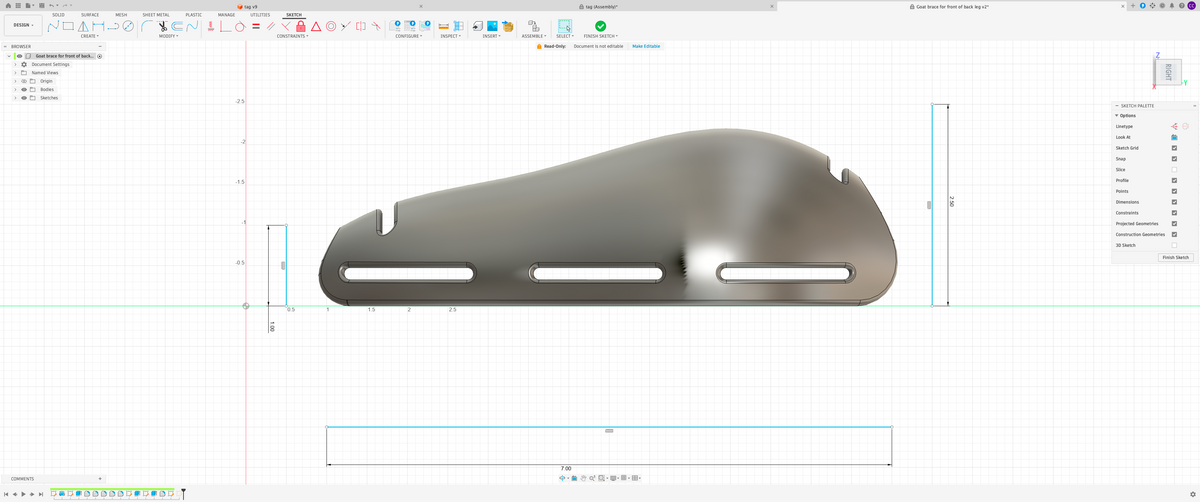Switch to the SURFACE tab
The height and width of the screenshot is (502, 1200).
[x=90, y=15]
